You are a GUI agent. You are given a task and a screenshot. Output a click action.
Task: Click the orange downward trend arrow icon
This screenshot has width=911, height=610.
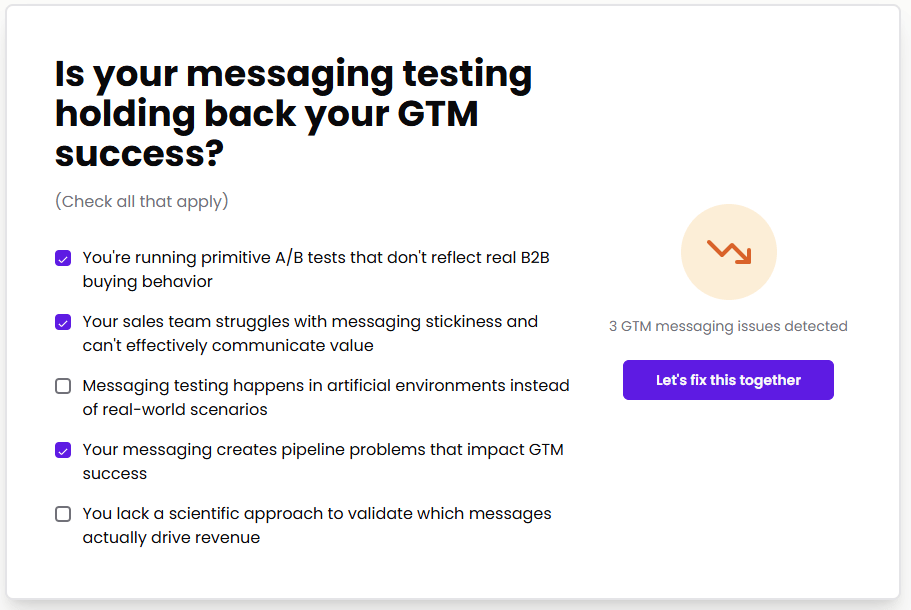click(x=729, y=252)
